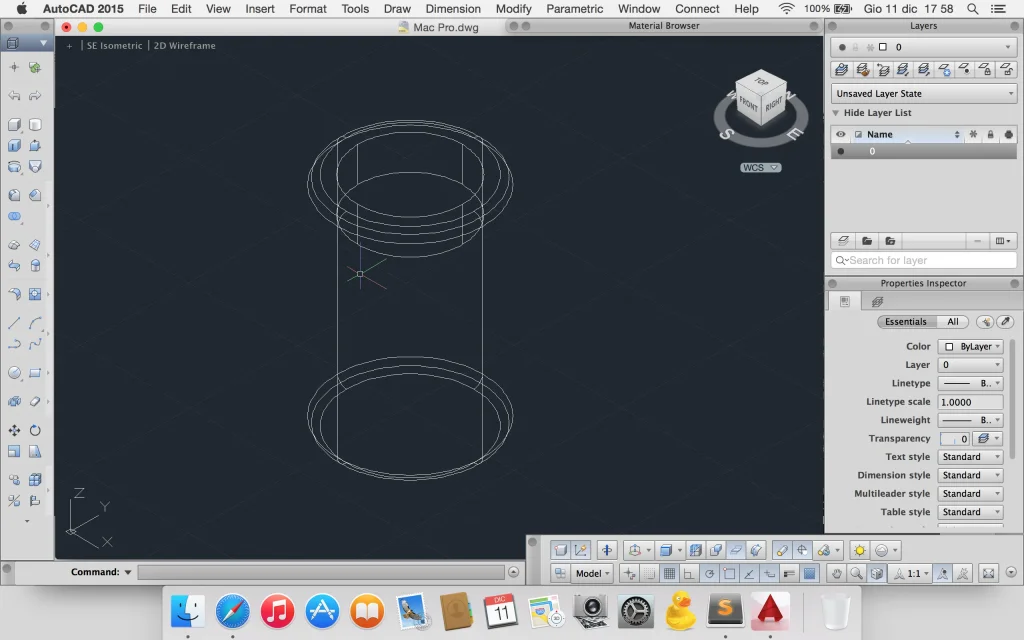Toggle ortho mode in status bar
The image size is (1024, 640).
688,573
